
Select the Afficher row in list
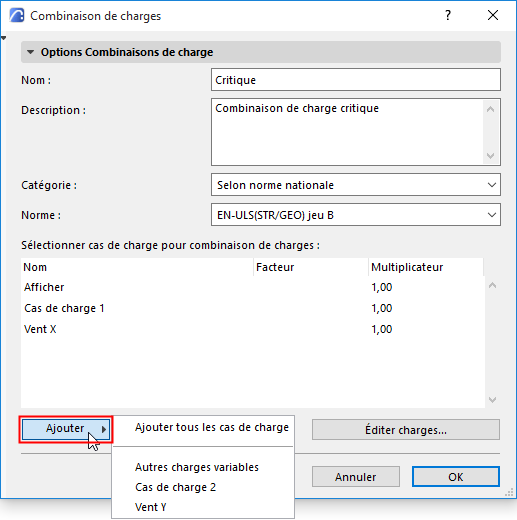(x=252, y=287)
